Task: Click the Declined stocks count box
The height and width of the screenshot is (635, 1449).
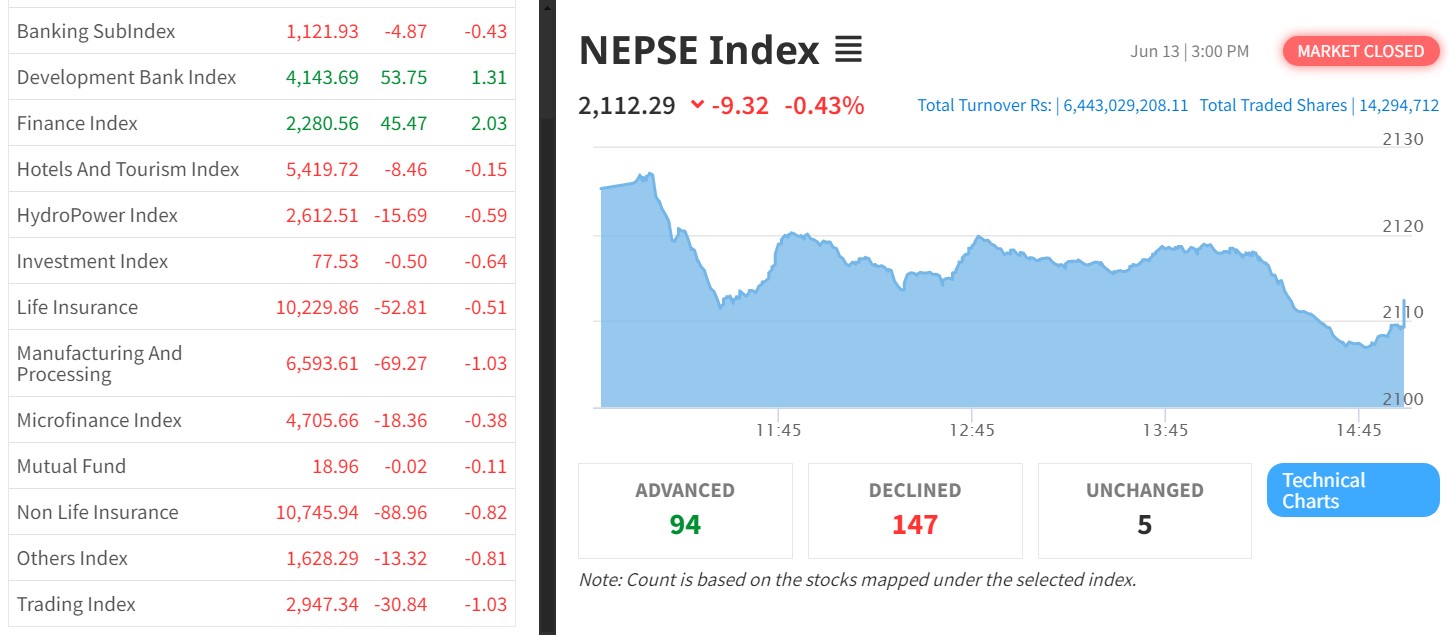Action: pos(915,510)
